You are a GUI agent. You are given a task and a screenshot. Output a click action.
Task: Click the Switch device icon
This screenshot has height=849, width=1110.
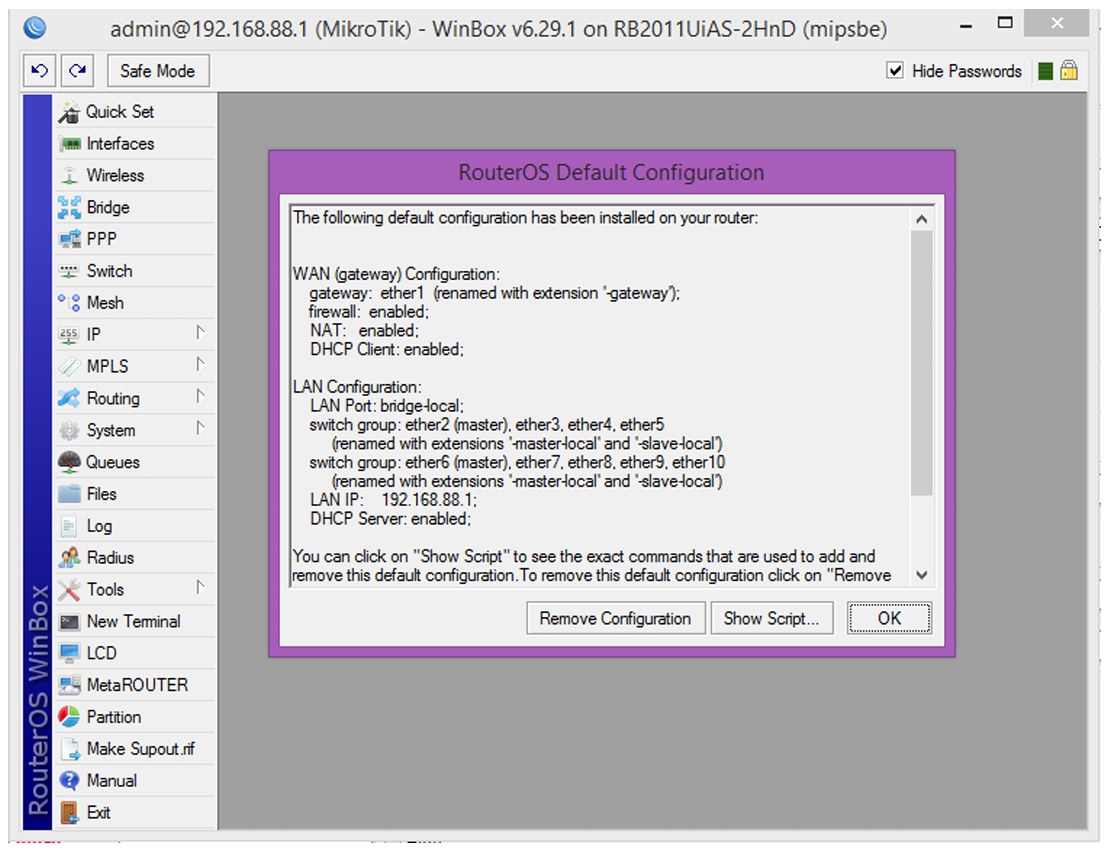tap(69, 271)
